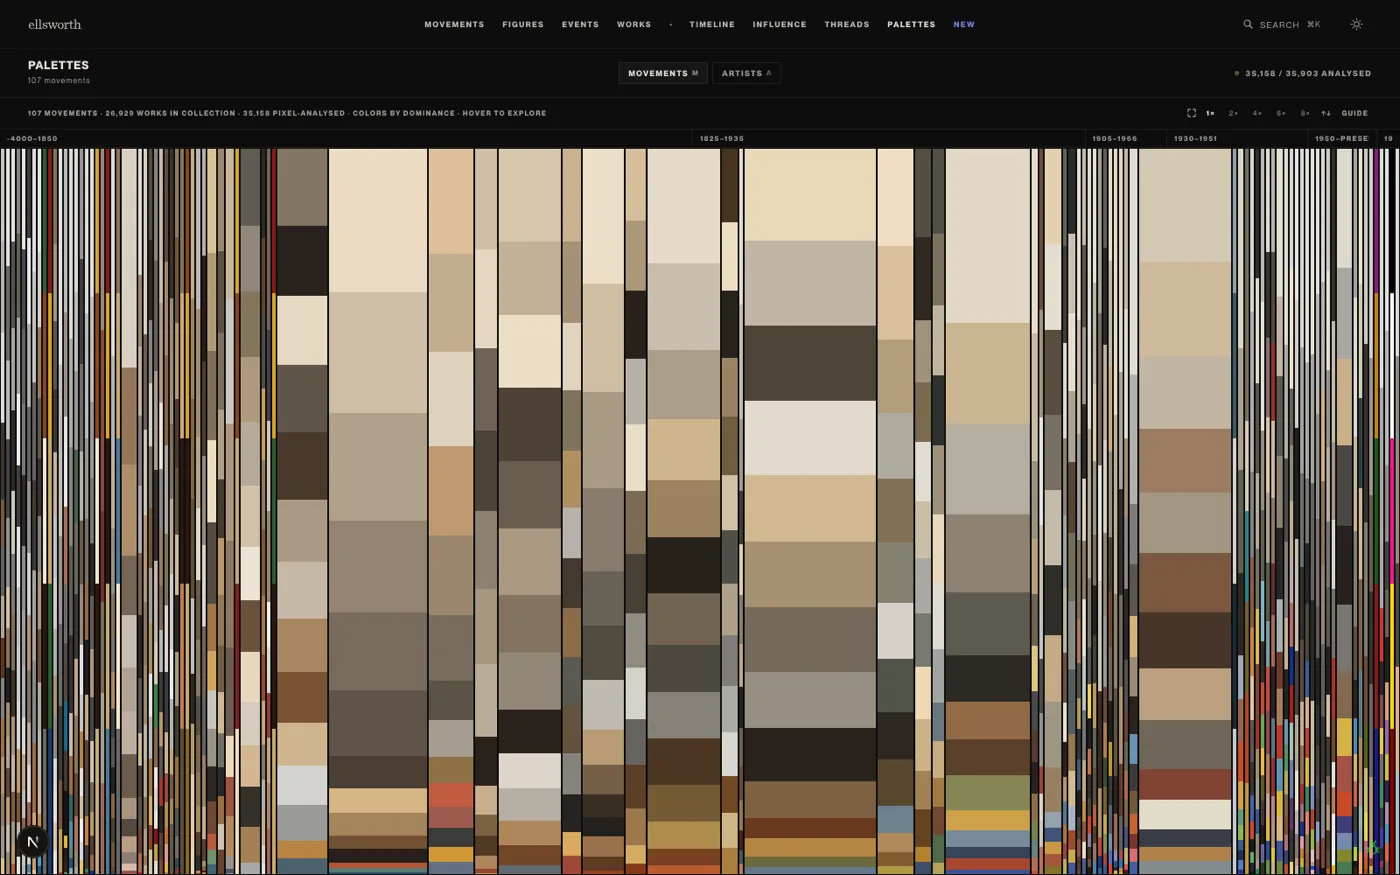Open the Movements nav item
This screenshot has height=875, width=1400.
(454, 24)
